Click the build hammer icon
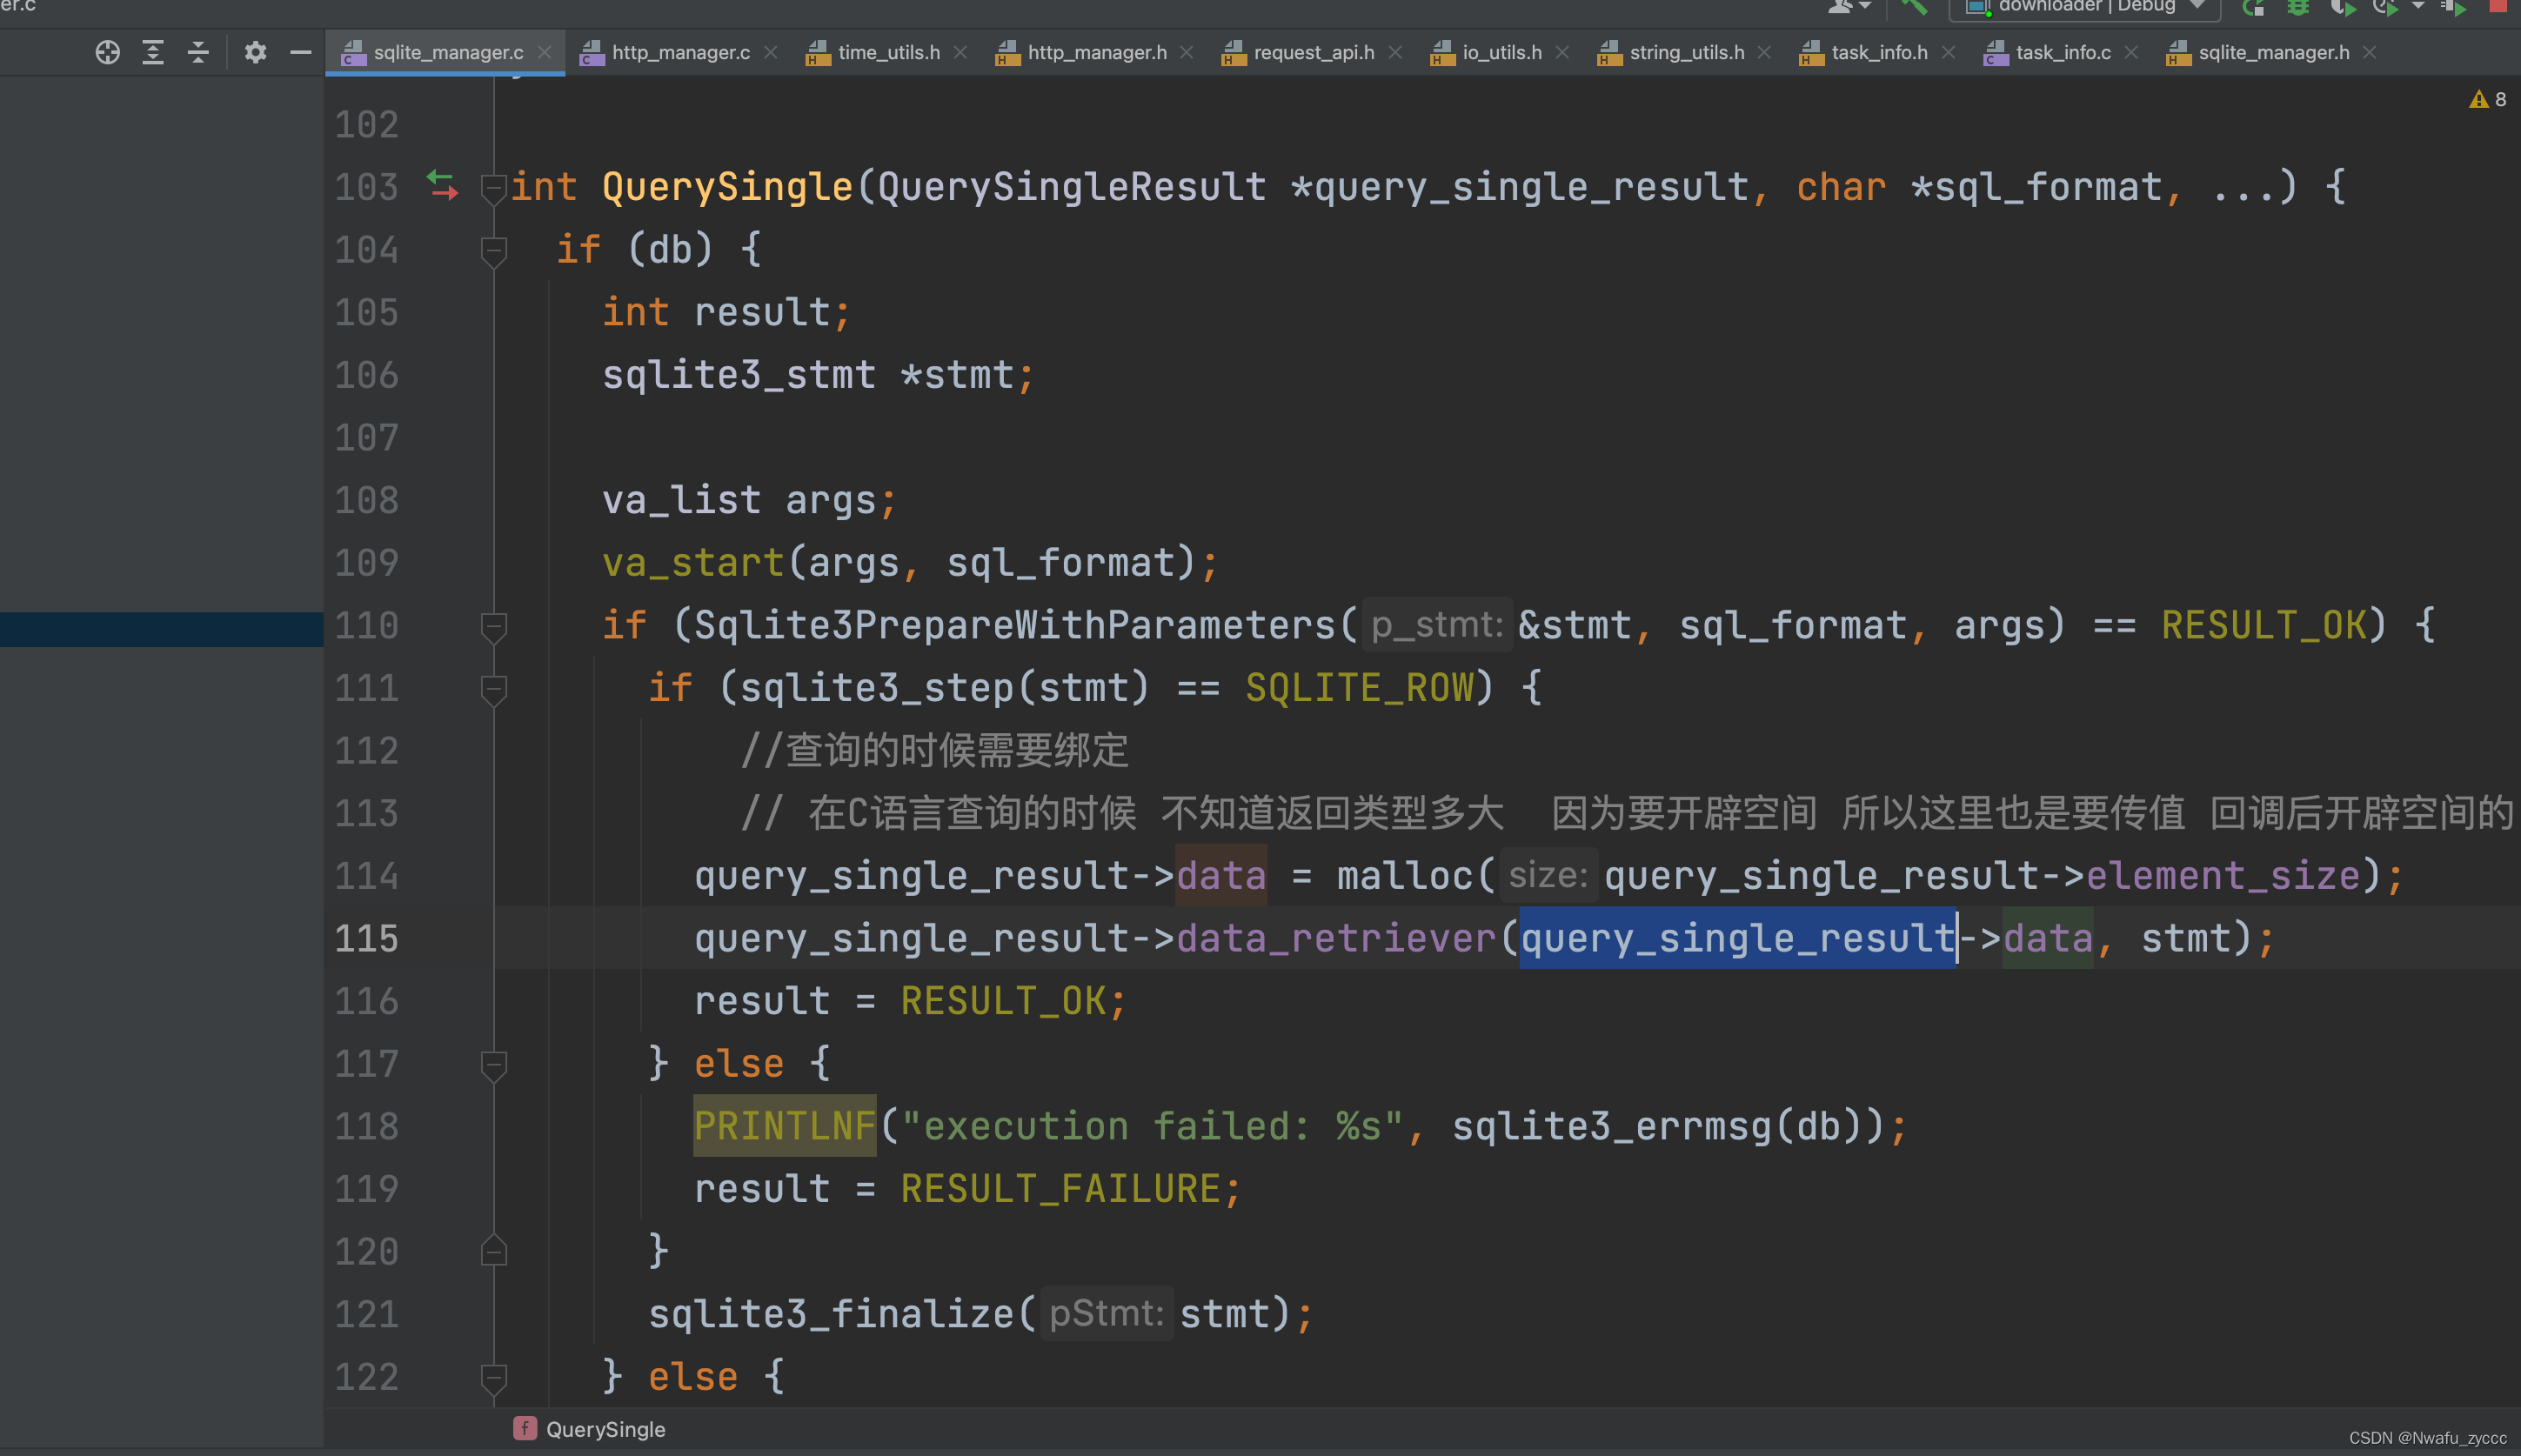Image resolution: width=2521 pixels, height=1456 pixels. [x=1914, y=7]
